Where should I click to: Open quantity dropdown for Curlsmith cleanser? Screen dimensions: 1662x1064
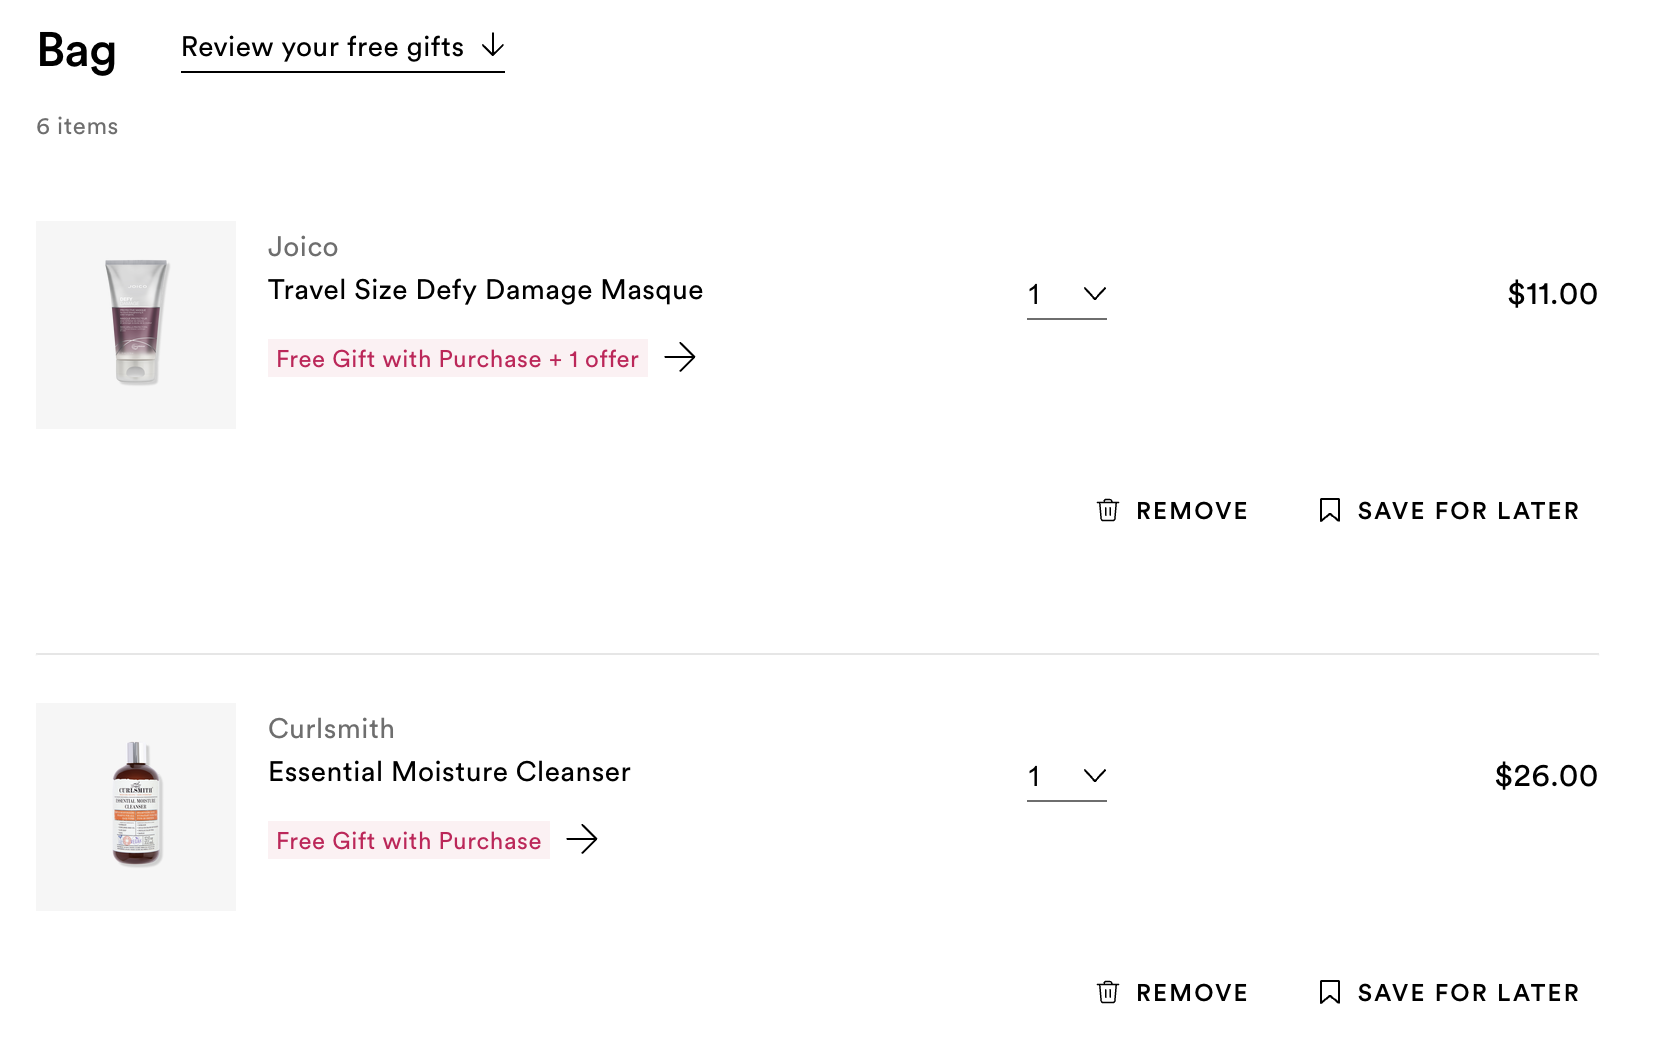pyautogui.click(x=1066, y=777)
